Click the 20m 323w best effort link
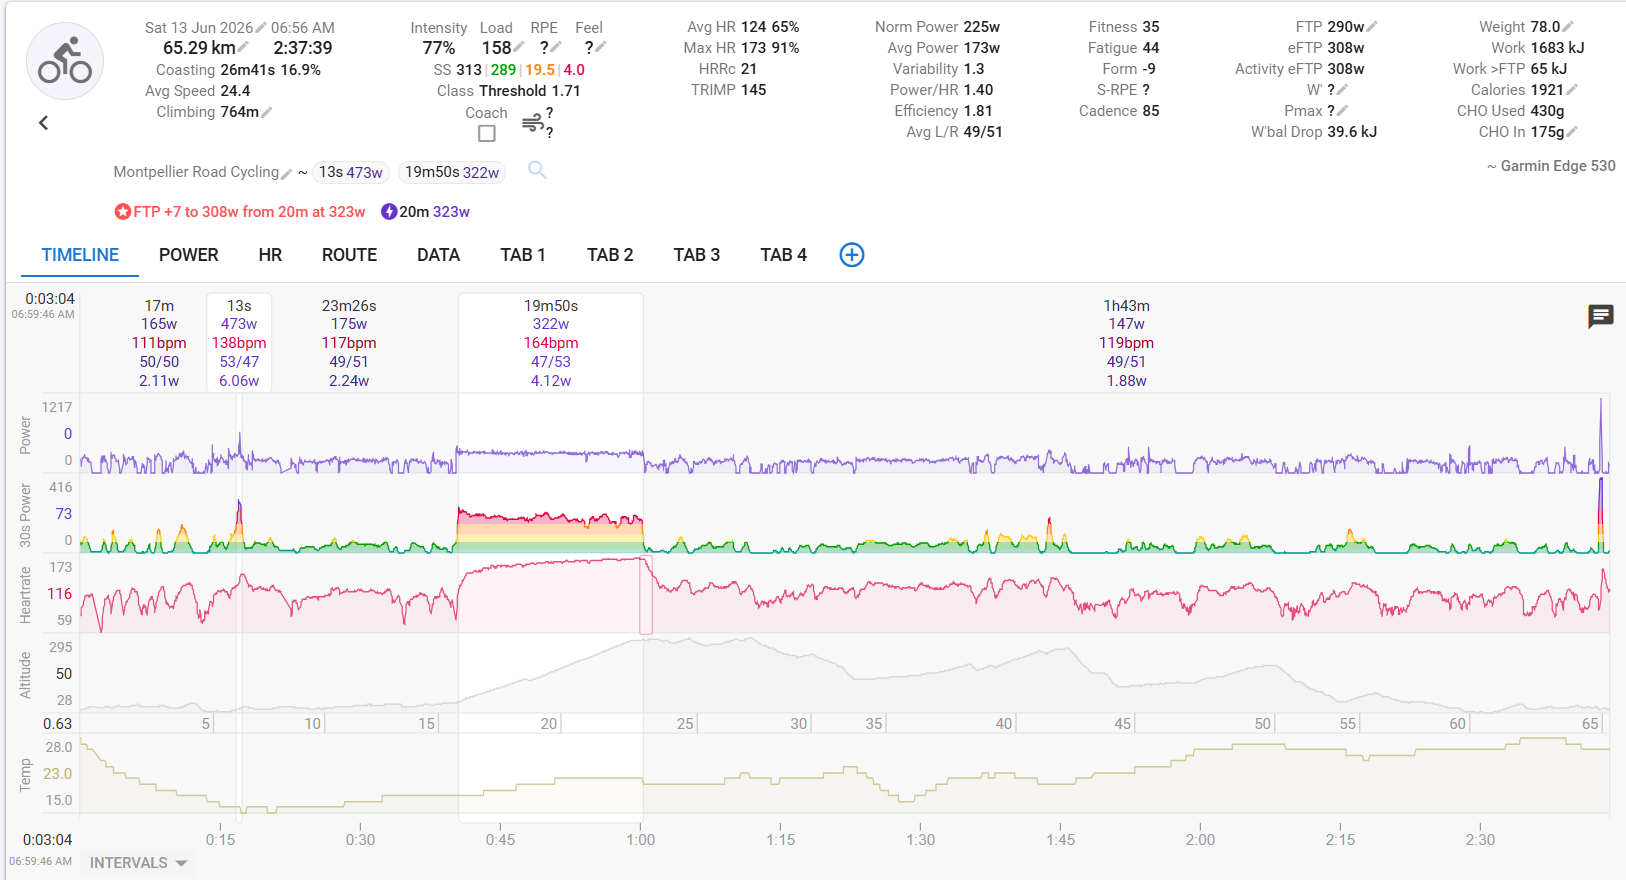 426,212
